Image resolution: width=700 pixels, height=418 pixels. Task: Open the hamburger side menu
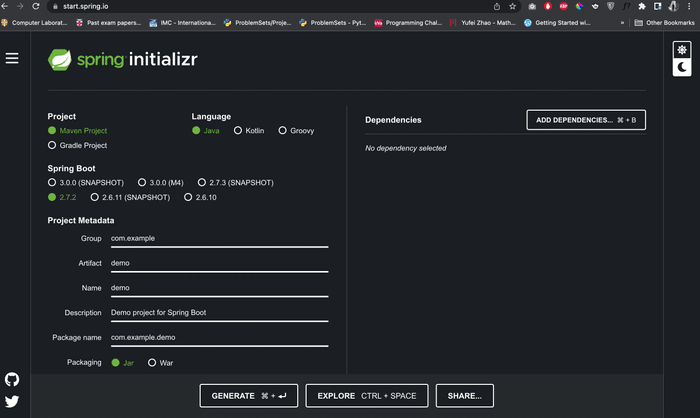tap(12, 58)
